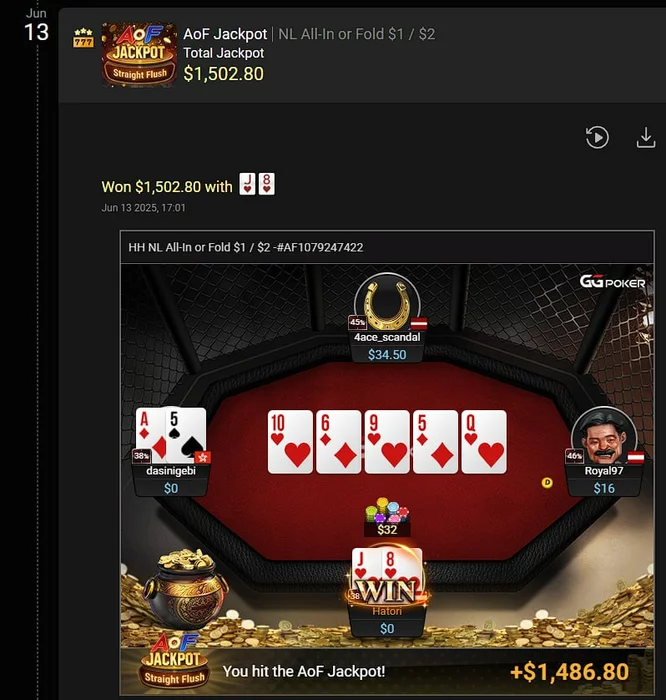This screenshot has height=700, width=666.
Task: Download the hand history
Action: pyautogui.click(x=645, y=138)
